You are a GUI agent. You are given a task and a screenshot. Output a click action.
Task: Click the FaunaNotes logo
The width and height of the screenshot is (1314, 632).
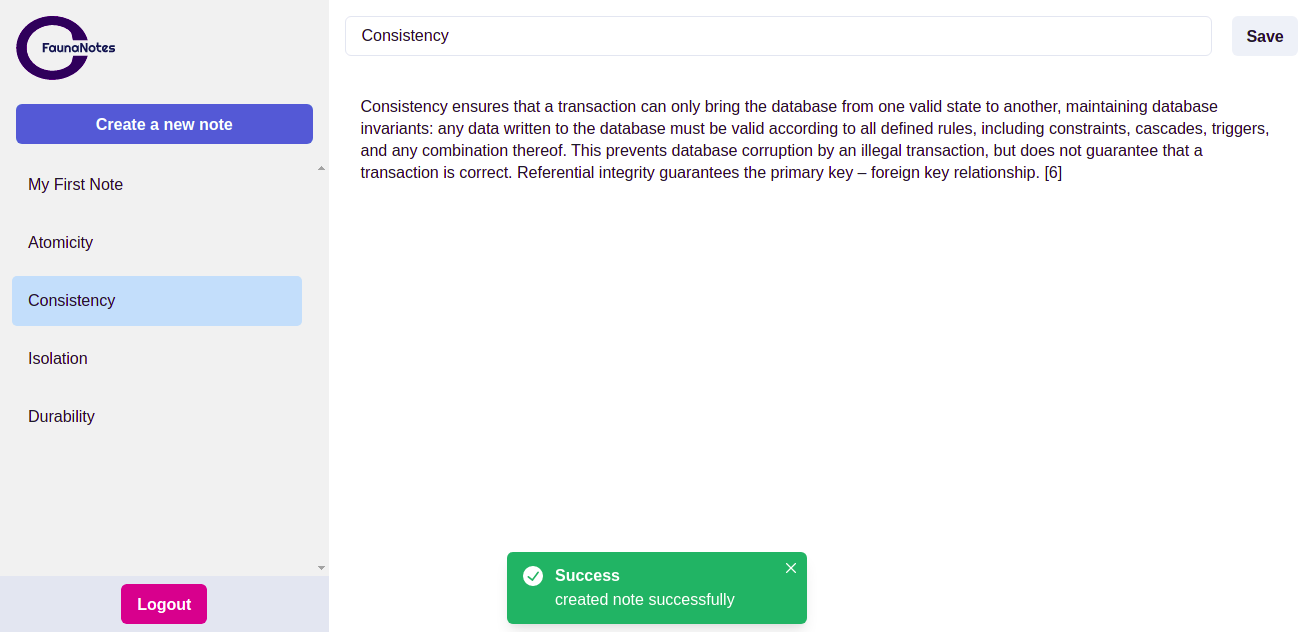click(55, 48)
